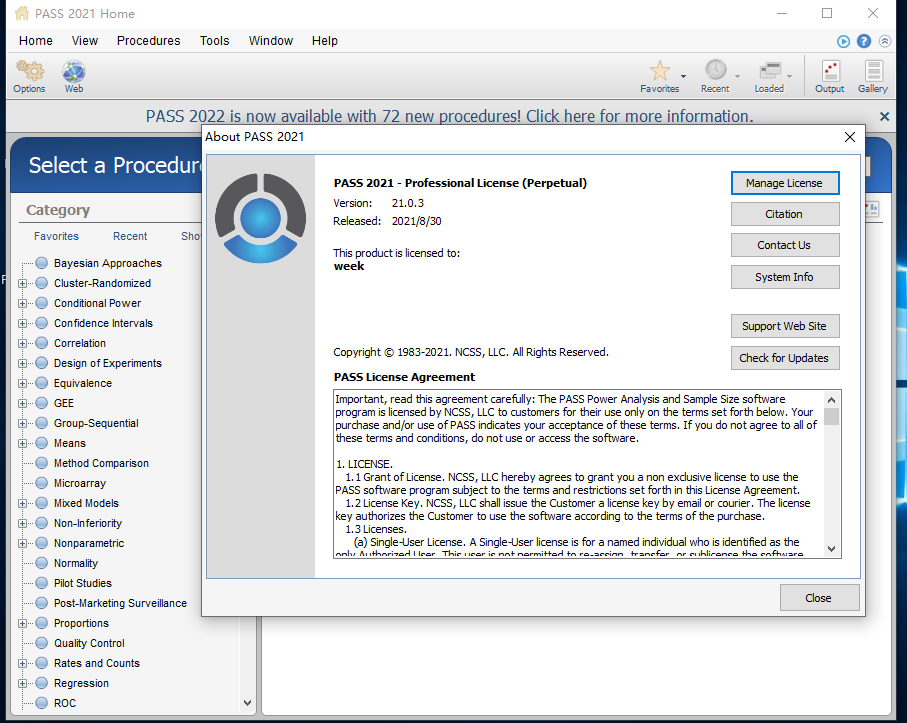Open the Help menu

coord(325,40)
